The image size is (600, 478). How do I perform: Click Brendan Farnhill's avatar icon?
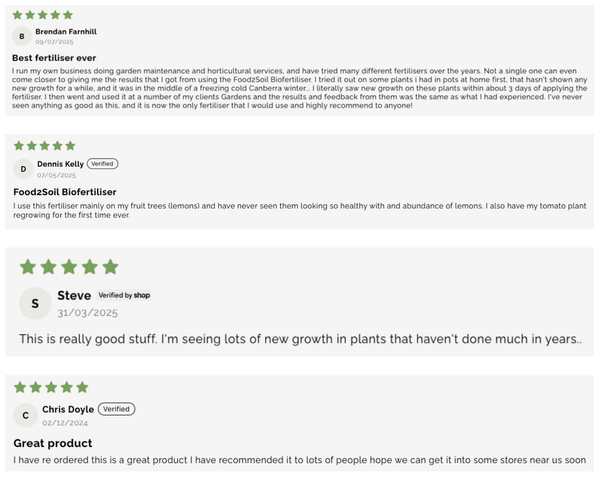pyautogui.click(x=22, y=37)
